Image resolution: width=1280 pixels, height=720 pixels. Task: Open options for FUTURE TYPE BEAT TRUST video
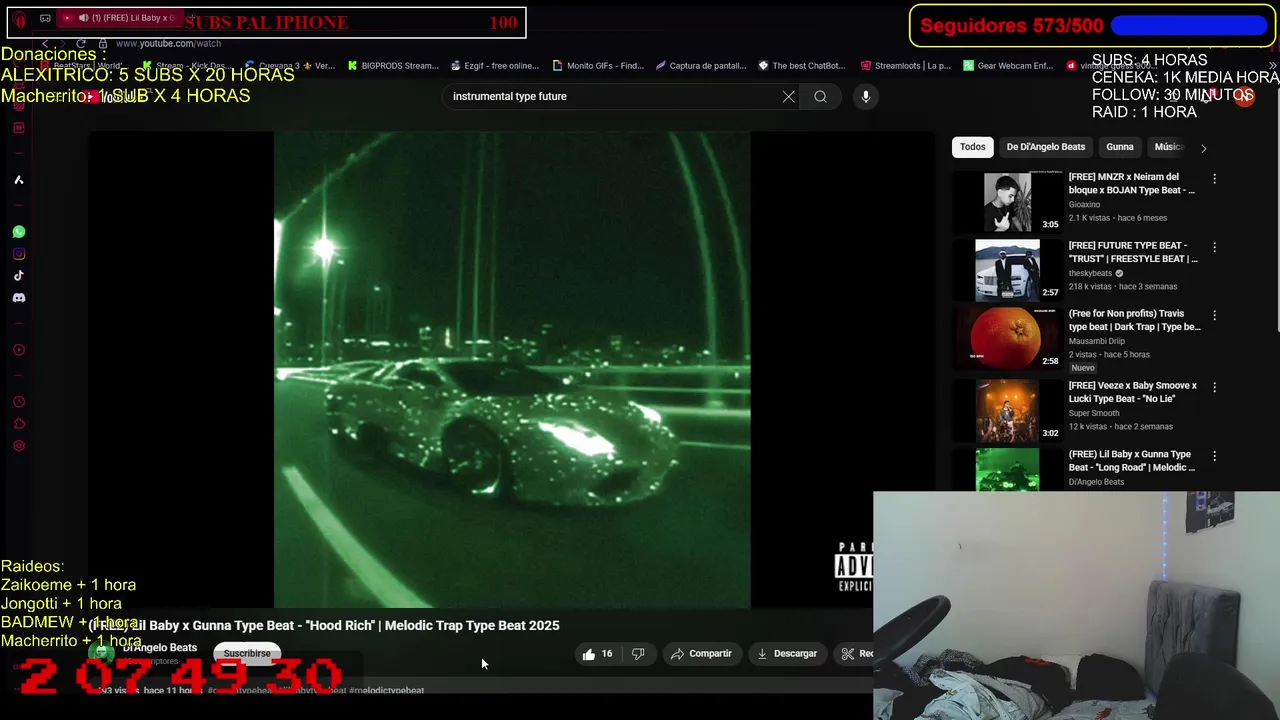pyautogui.click(x=1214, y=247)
